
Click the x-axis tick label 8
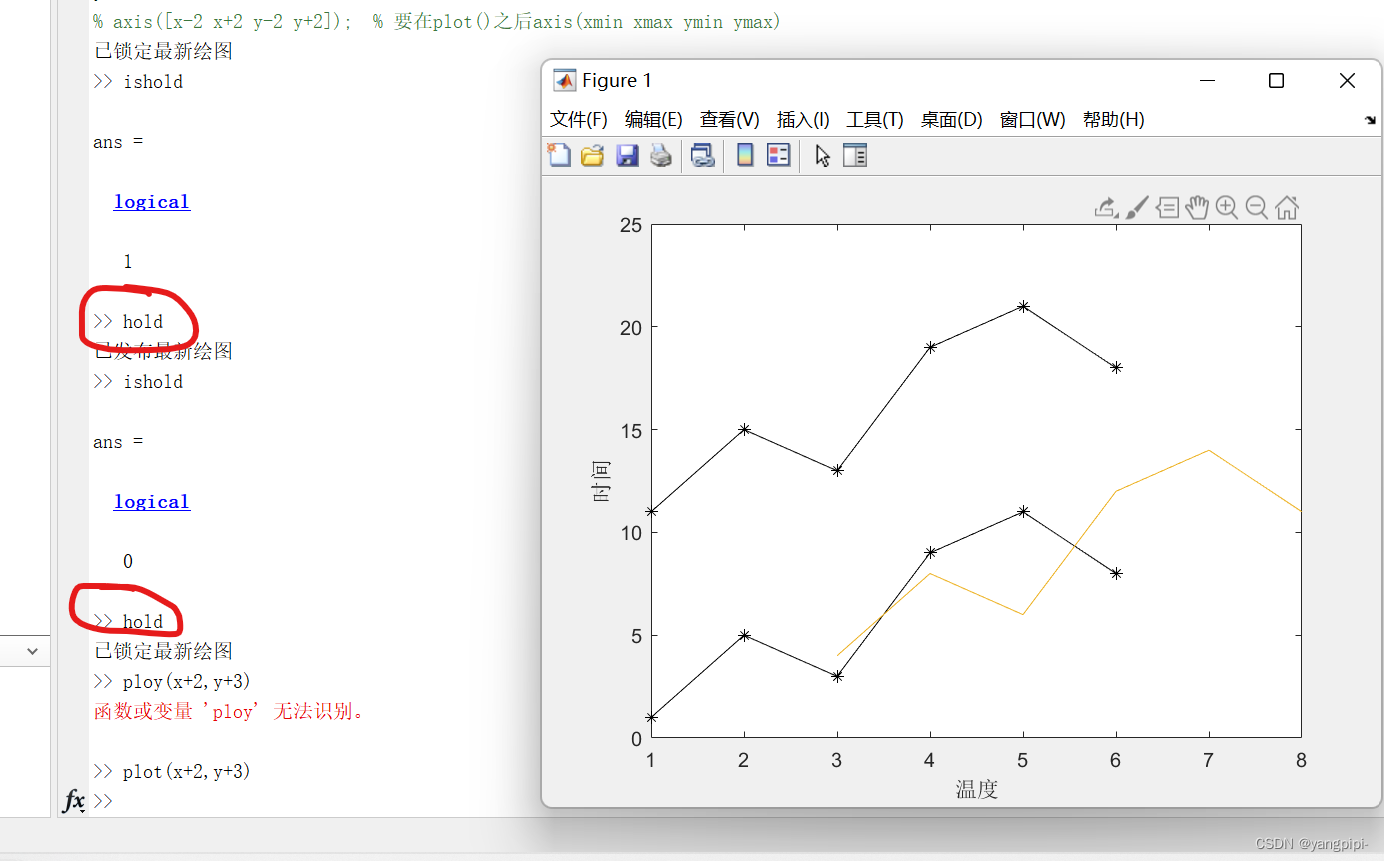tap(1301, 761)
